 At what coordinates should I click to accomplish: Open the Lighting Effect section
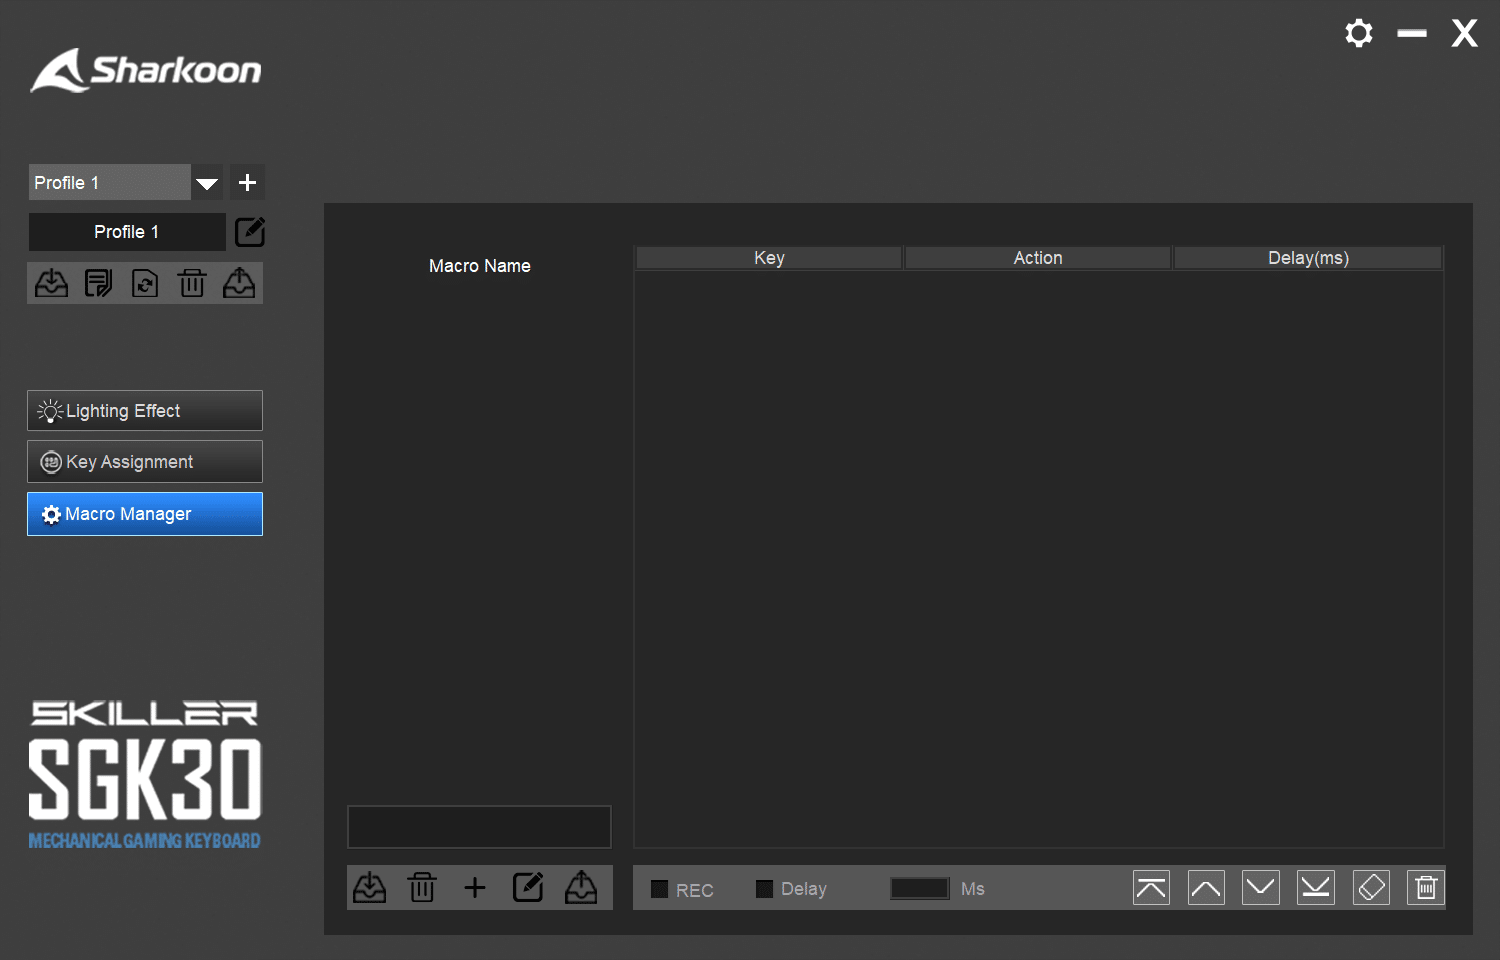[x=145, y=411]
